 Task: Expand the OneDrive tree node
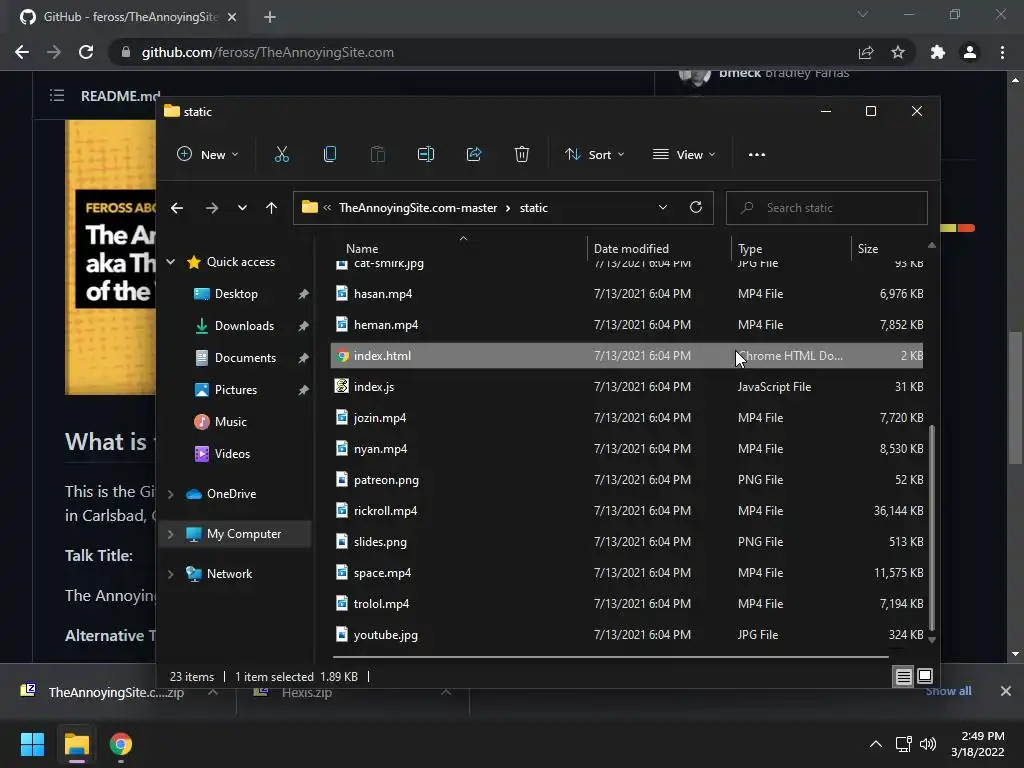click(x=171, y=494)
